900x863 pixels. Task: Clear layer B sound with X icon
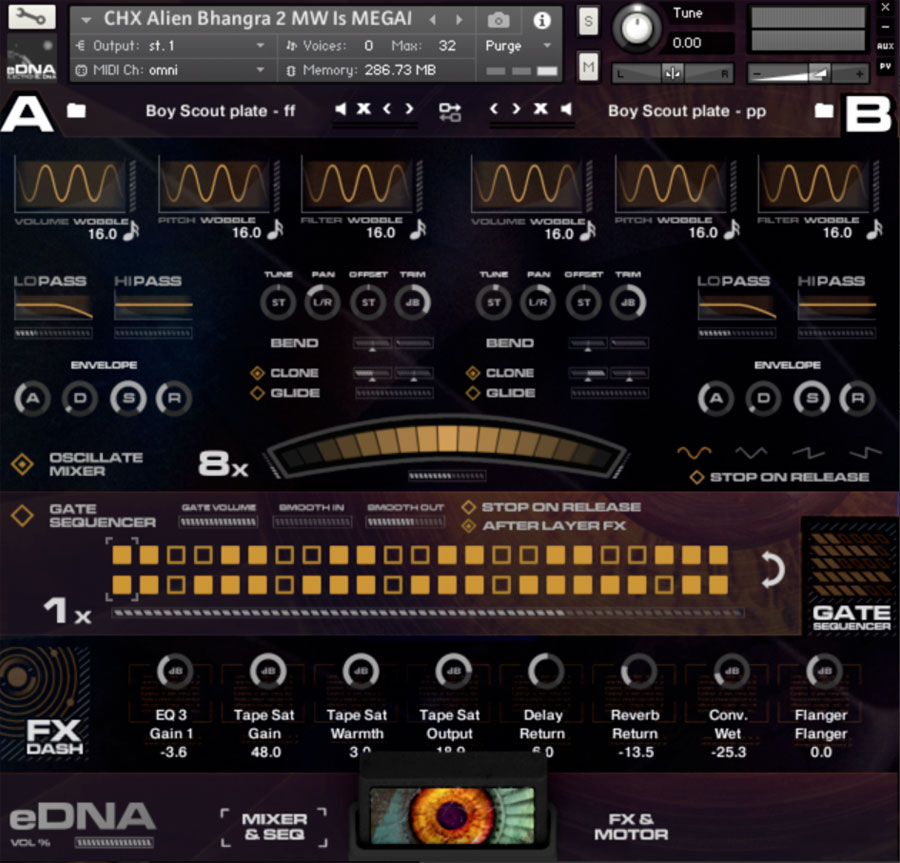click(x=540, y=108)
